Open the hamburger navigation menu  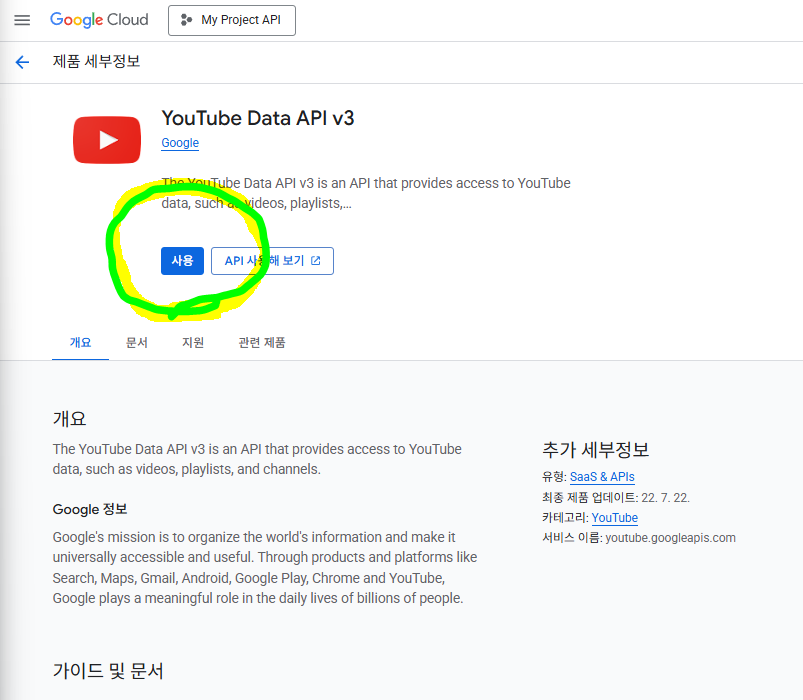22,20
